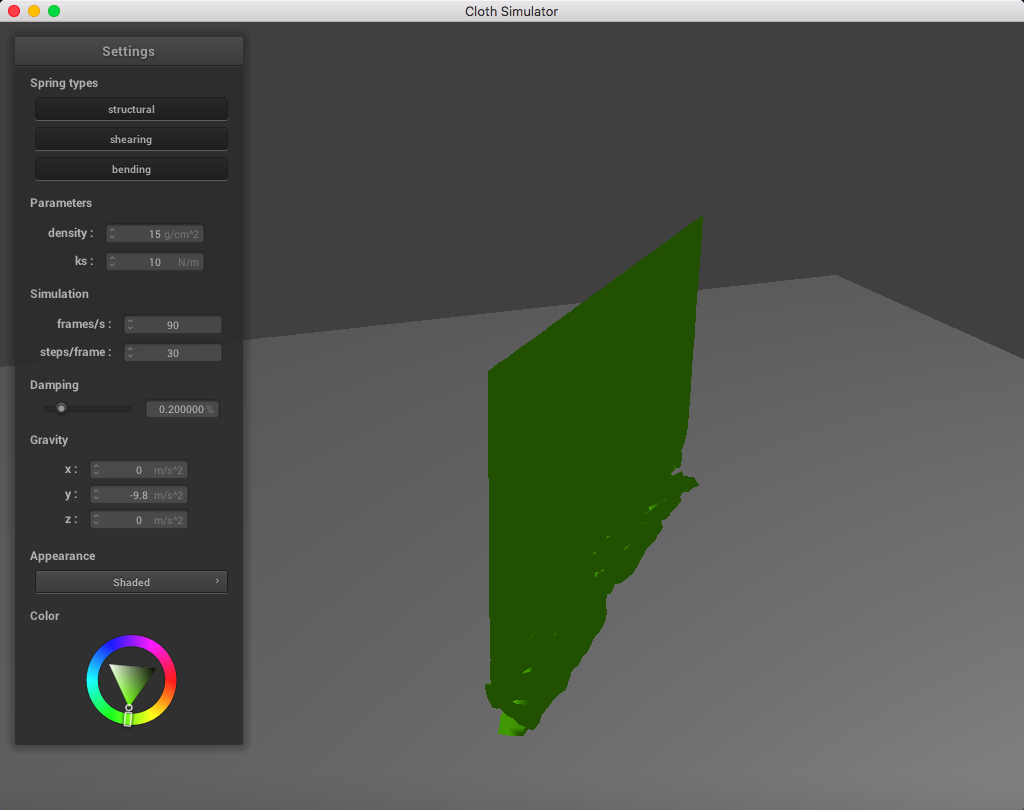
Task: Click the frames/s stepper arrows
Action: tap(130, 325)
